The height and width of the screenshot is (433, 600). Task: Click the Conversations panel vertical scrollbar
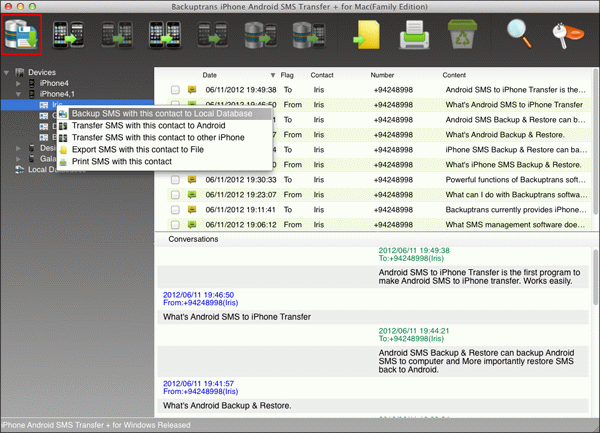point(595,277)
